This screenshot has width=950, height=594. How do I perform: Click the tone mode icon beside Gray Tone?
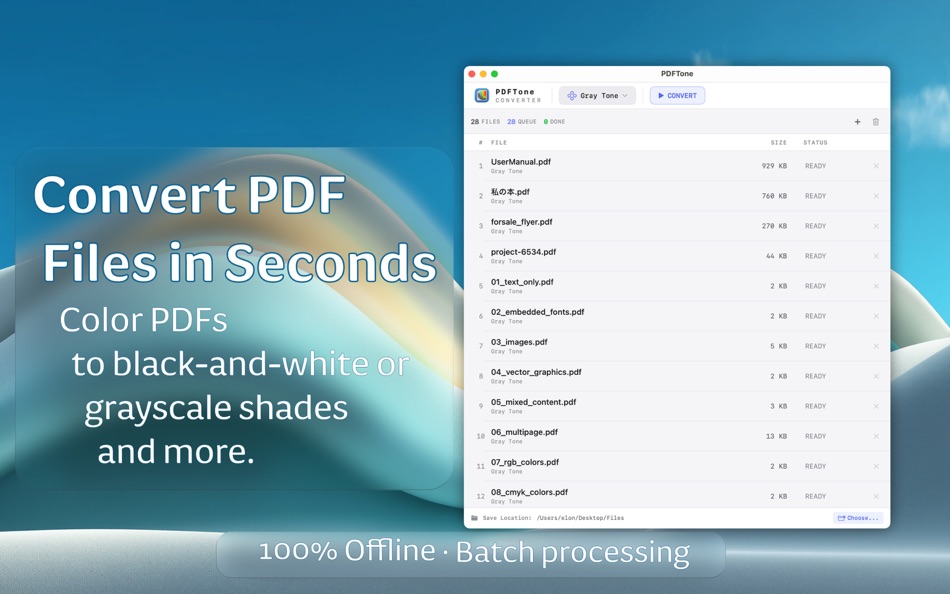[572, 95]
